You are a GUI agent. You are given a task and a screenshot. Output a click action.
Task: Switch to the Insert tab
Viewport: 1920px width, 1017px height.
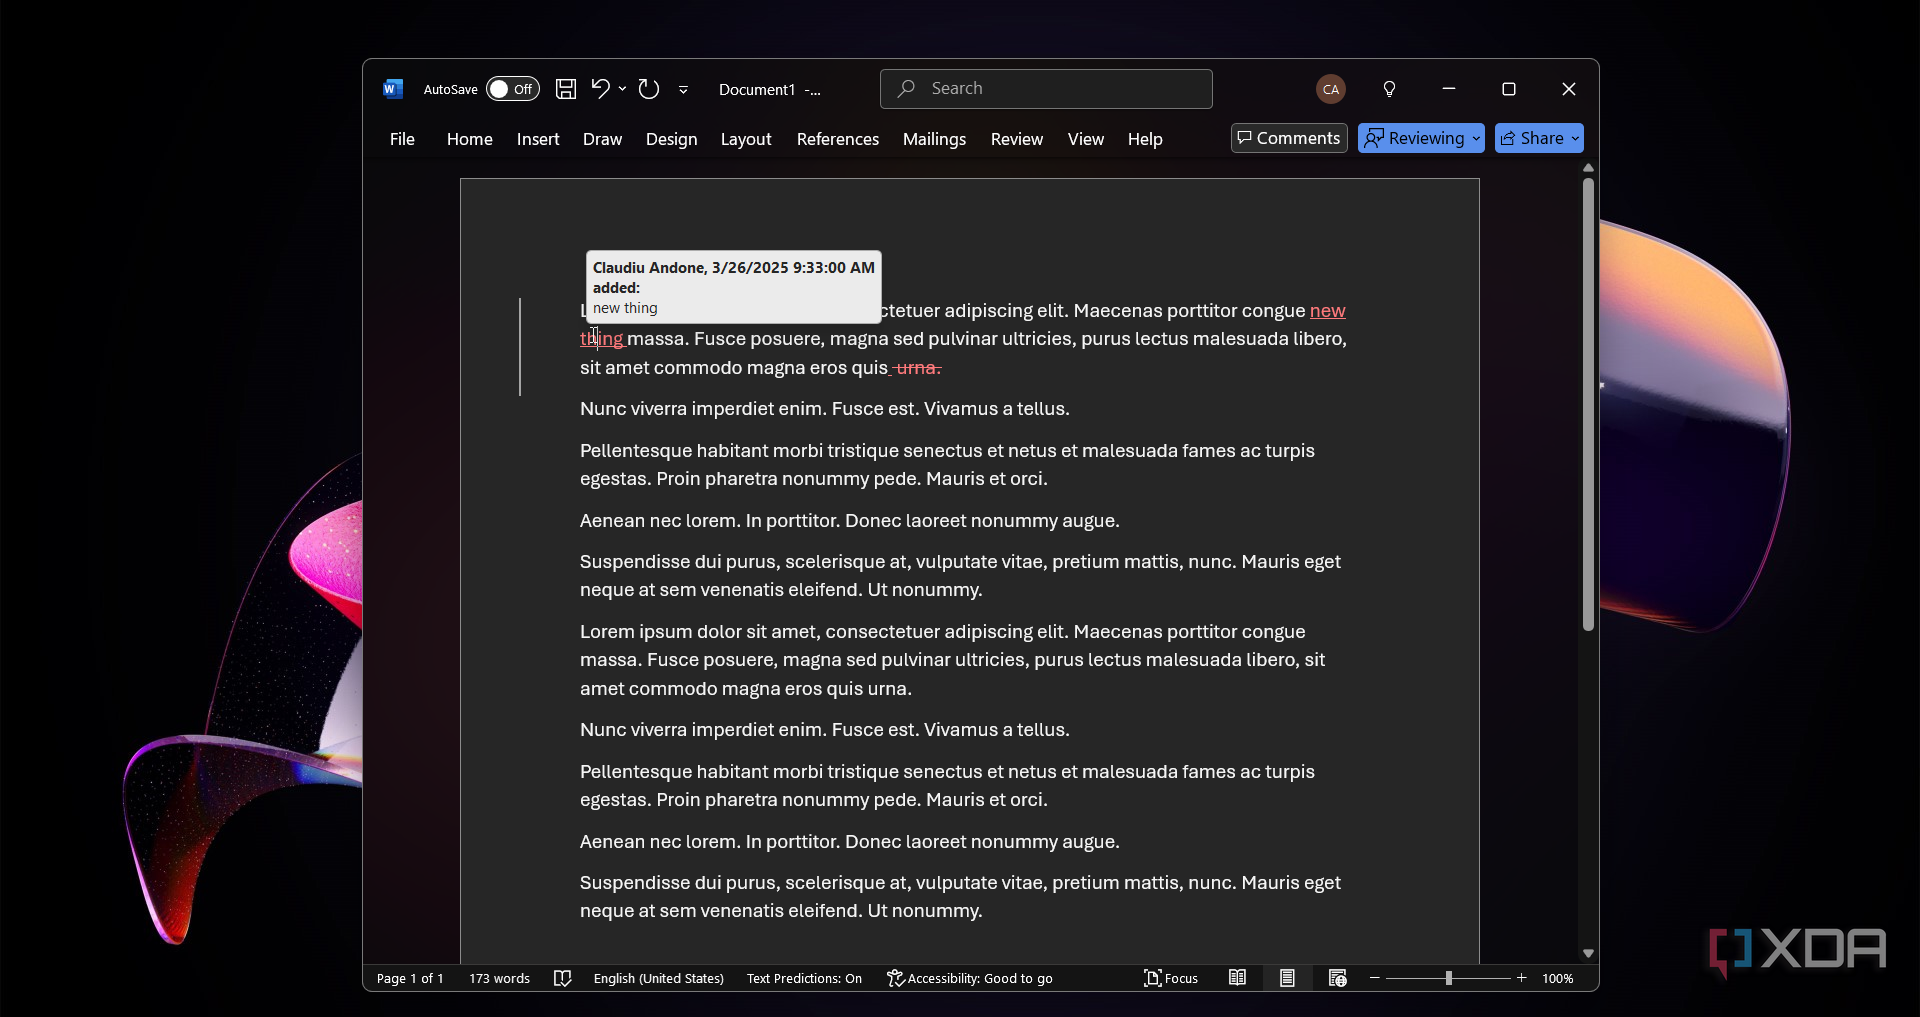click(538, 139)
